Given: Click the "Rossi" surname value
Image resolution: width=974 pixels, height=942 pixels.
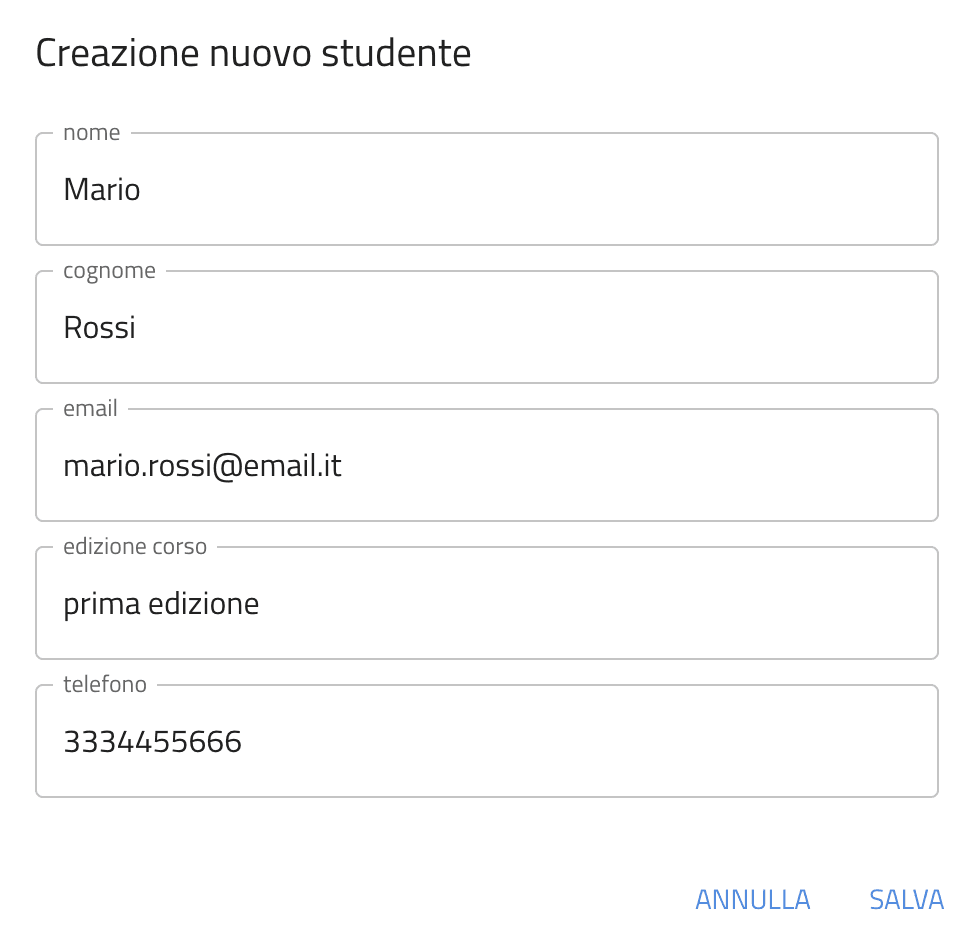Looking at the screenshot, I should point(99,327).
